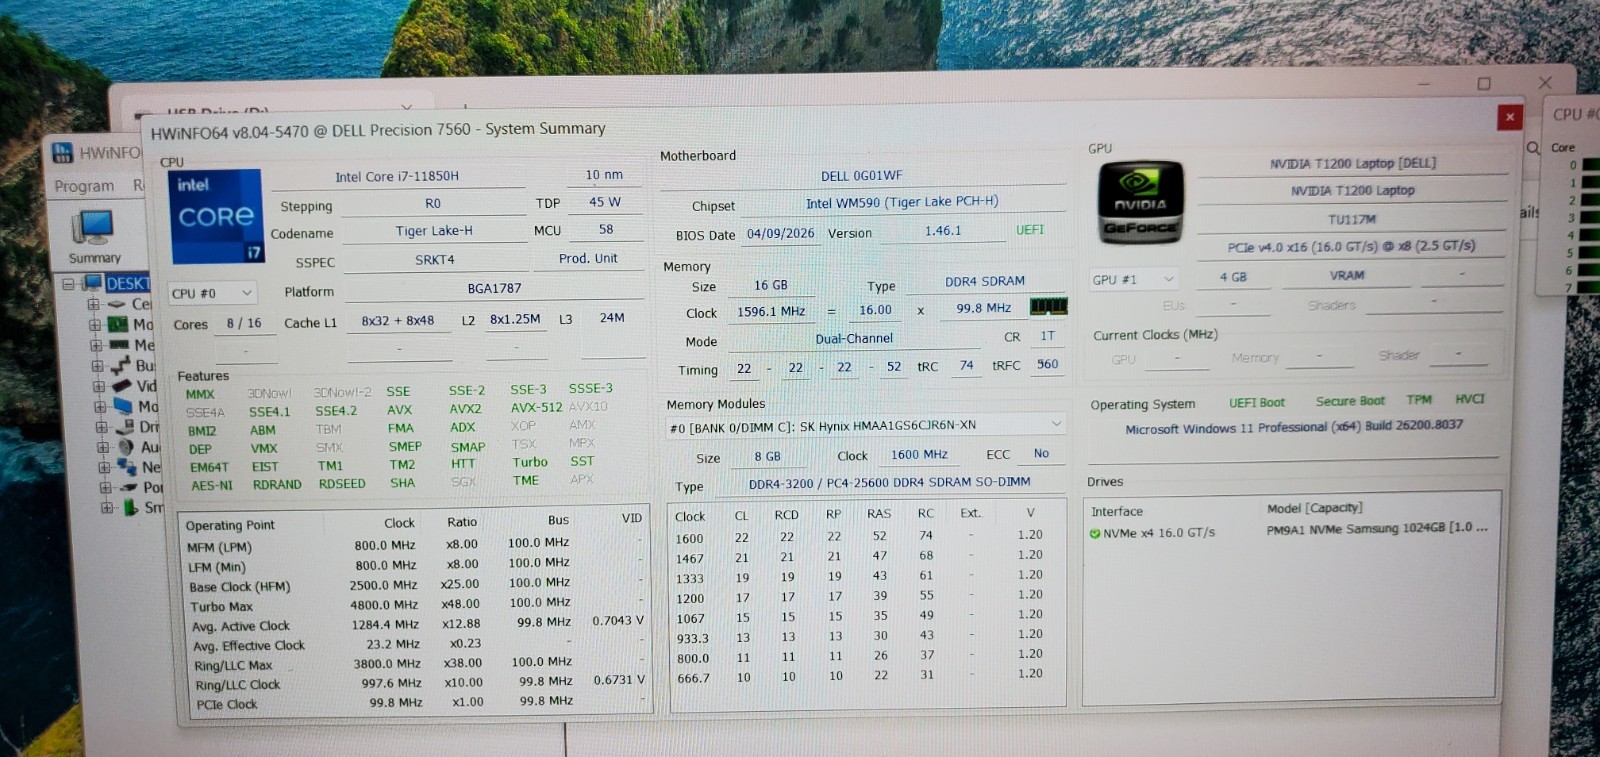Viewport: 1600px width, 757px height.
Task: Select the blue Monitor icon in tree
Action: pyautogui.click(x=123, y=406)
